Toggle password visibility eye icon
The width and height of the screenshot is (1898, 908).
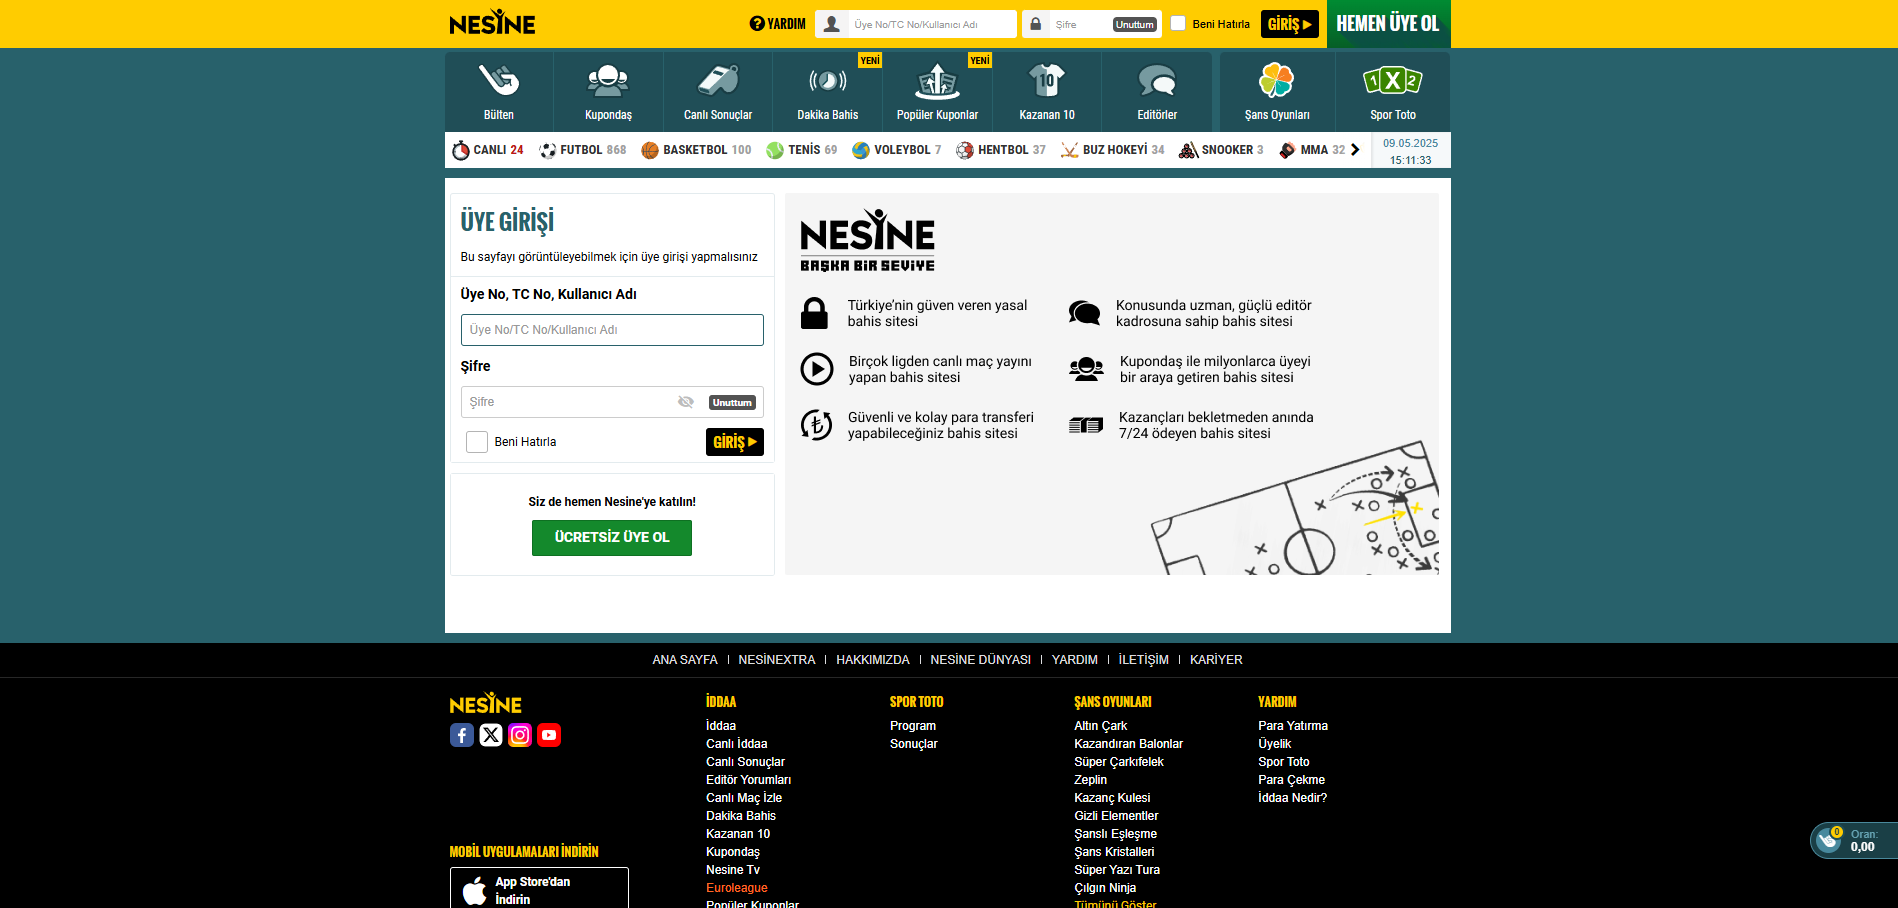pyautogui.click(x=686, y=402)
